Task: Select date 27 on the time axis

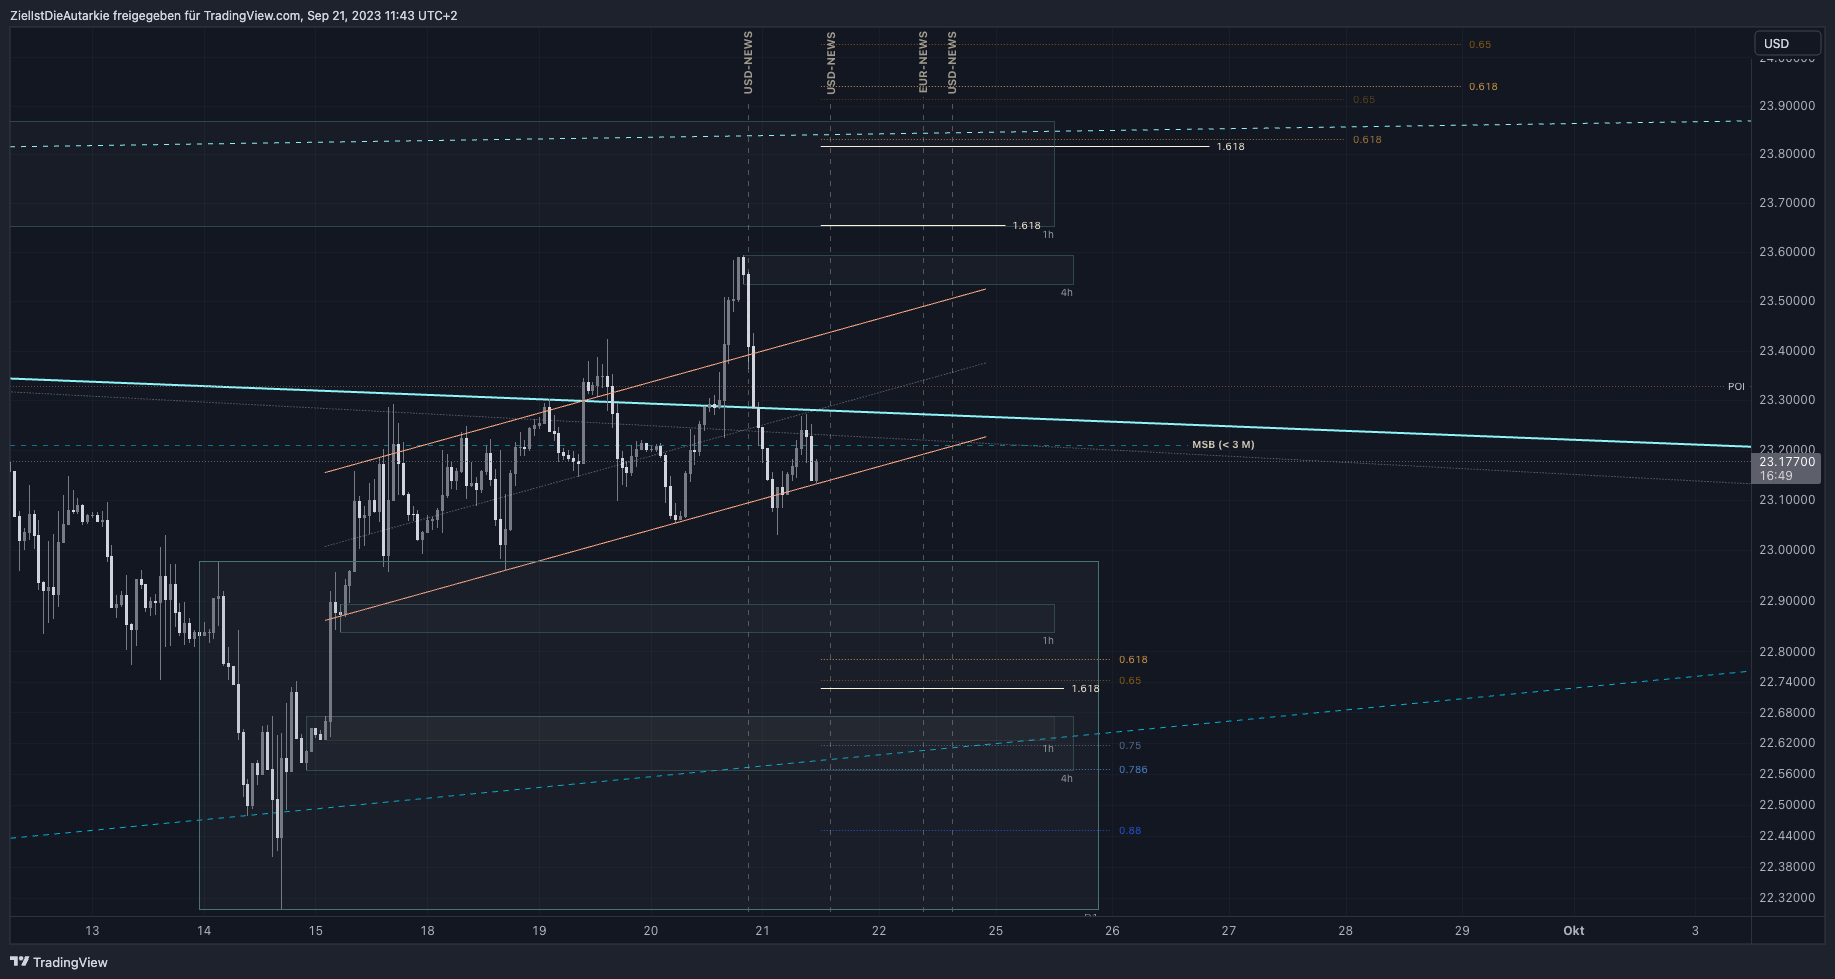Action: click(1229, 930)
